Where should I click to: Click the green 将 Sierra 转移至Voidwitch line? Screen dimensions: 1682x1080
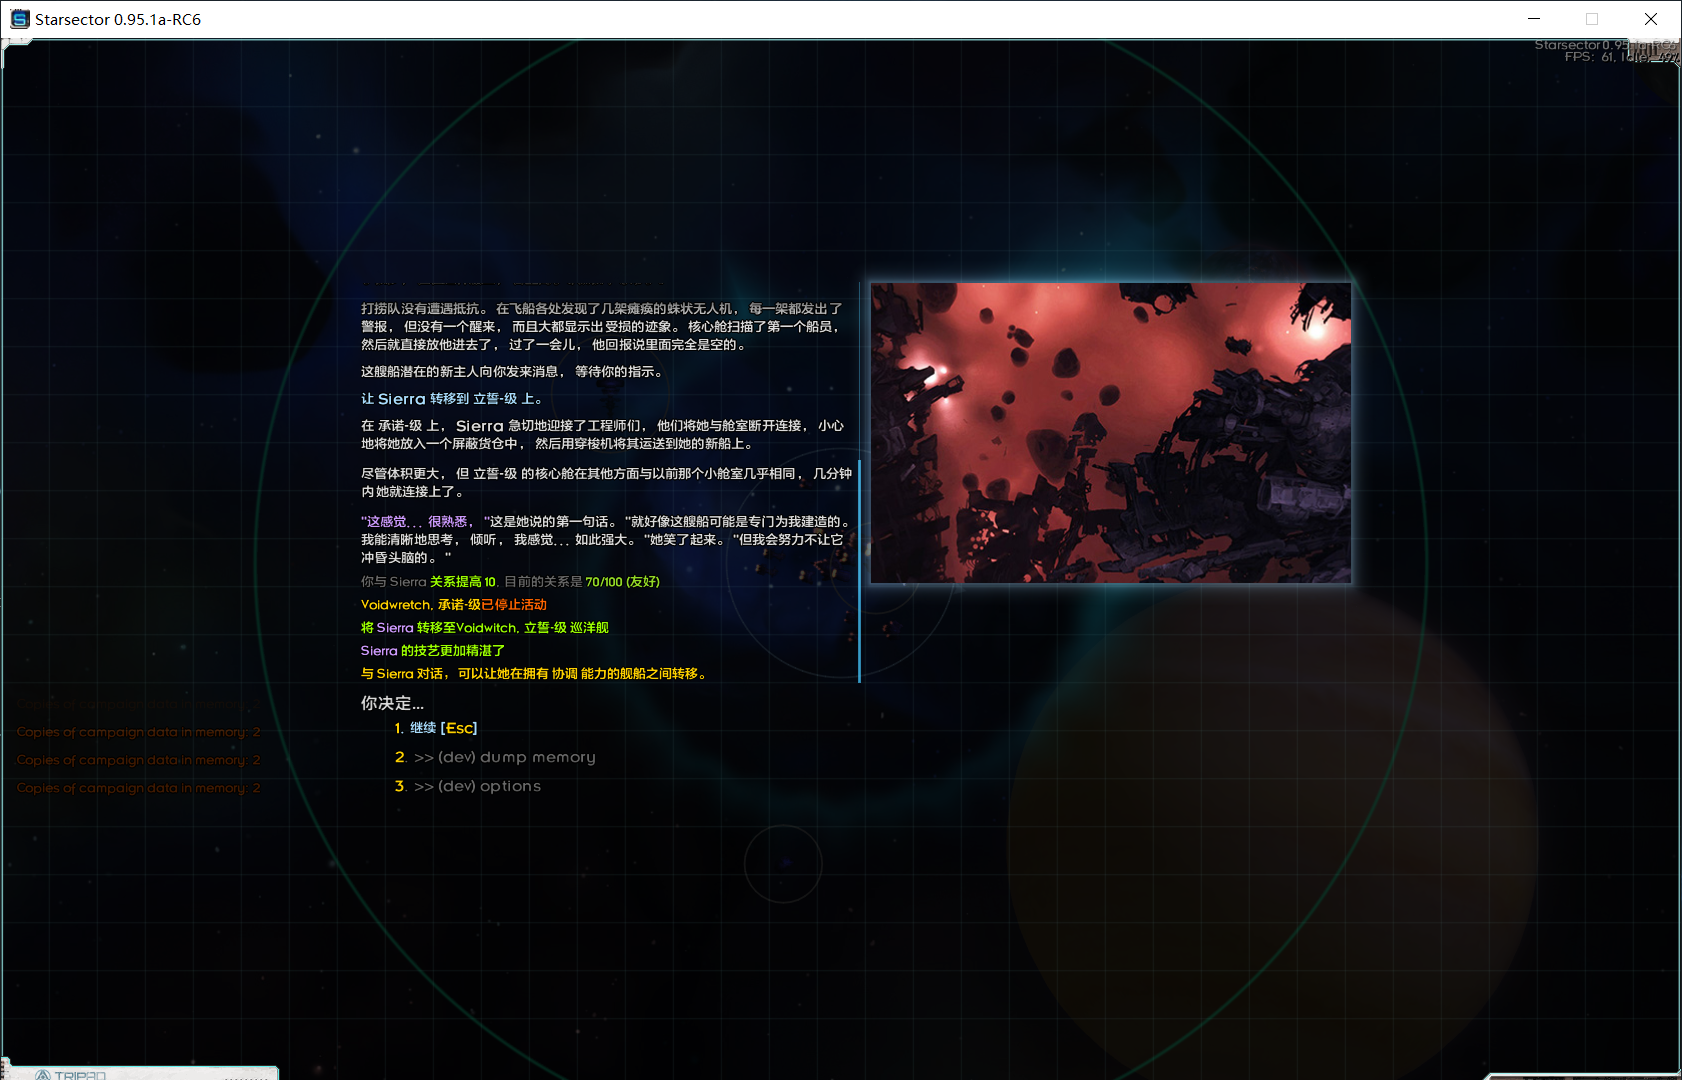[x=484, y=628]
